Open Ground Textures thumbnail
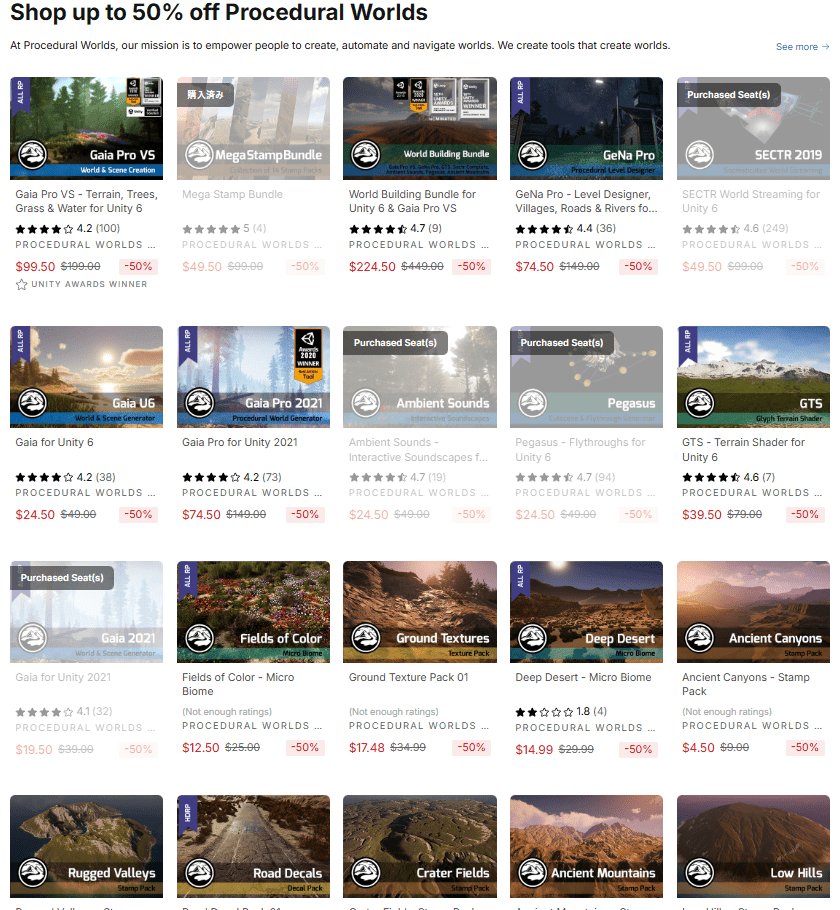The height and width of the screenshot is (910, 840). click(x=420, y=612)
